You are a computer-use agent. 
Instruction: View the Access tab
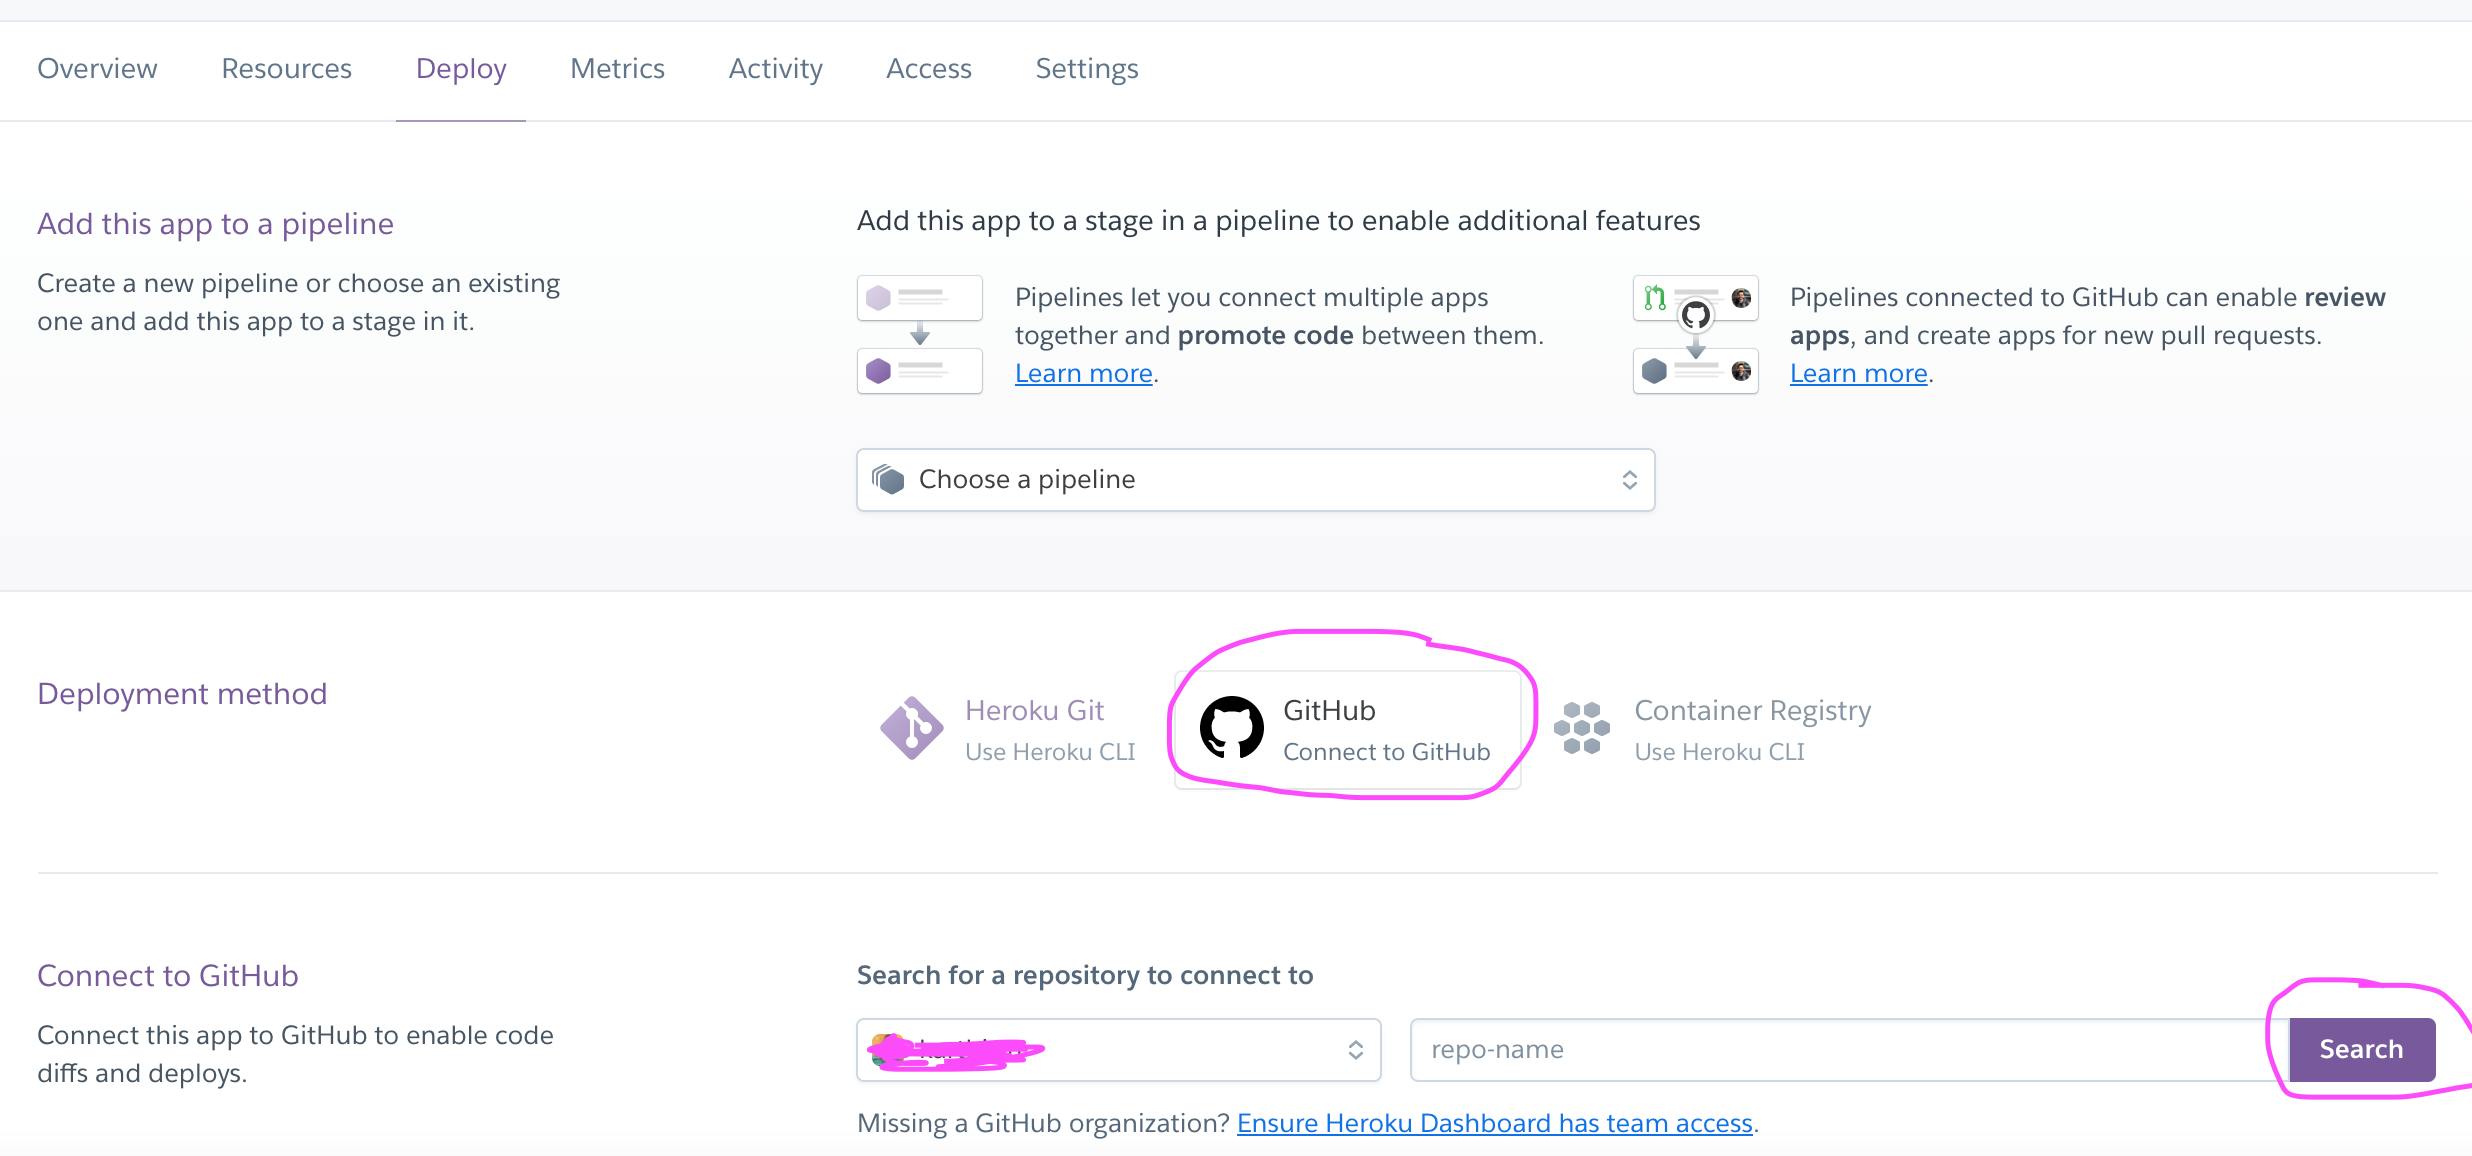click(929, 68)
